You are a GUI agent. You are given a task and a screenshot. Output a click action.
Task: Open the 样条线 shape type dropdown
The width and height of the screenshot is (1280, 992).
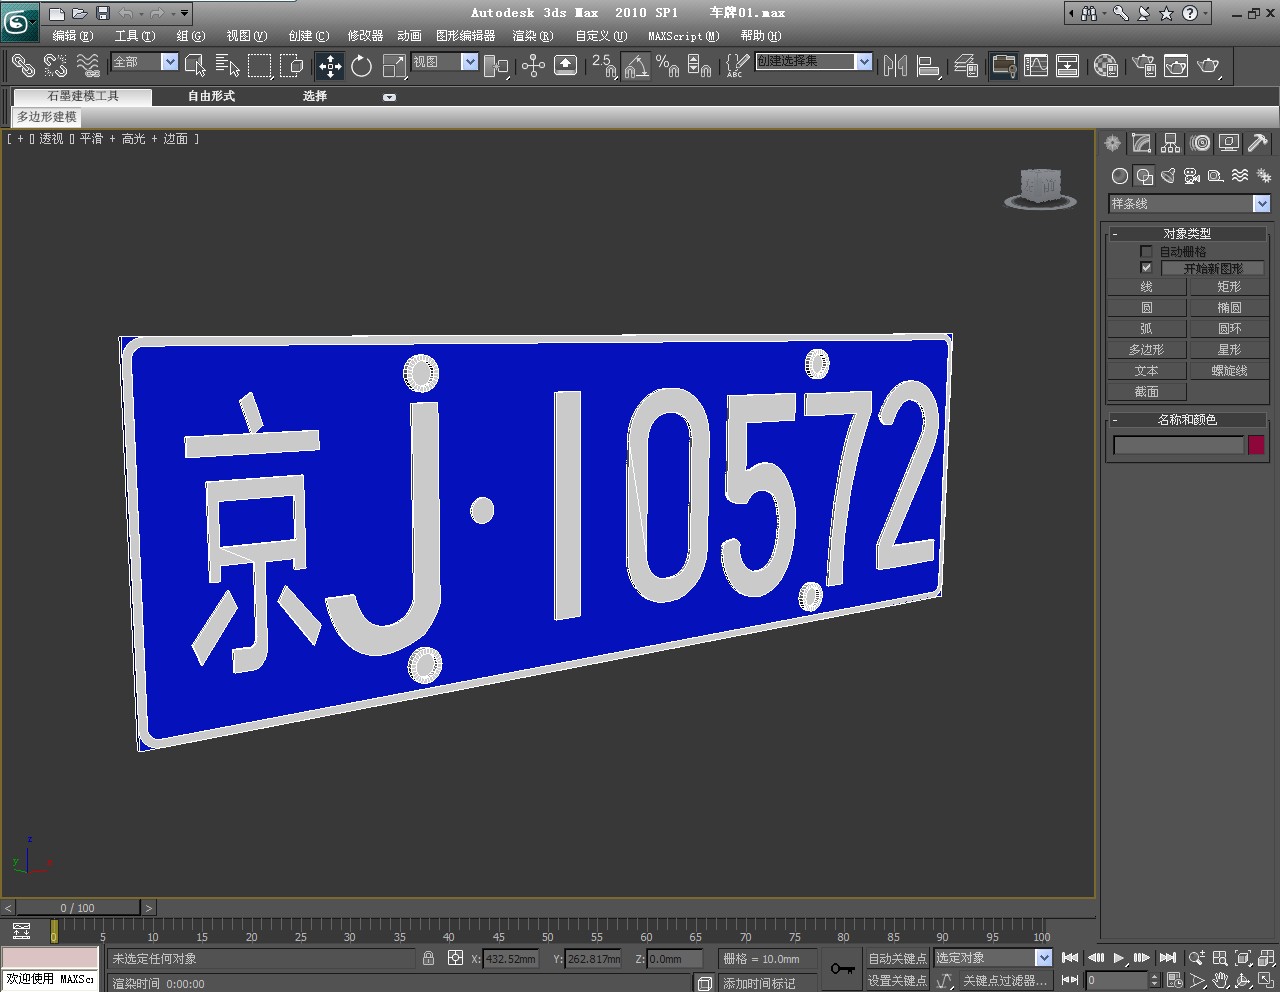coord(1261,204)
